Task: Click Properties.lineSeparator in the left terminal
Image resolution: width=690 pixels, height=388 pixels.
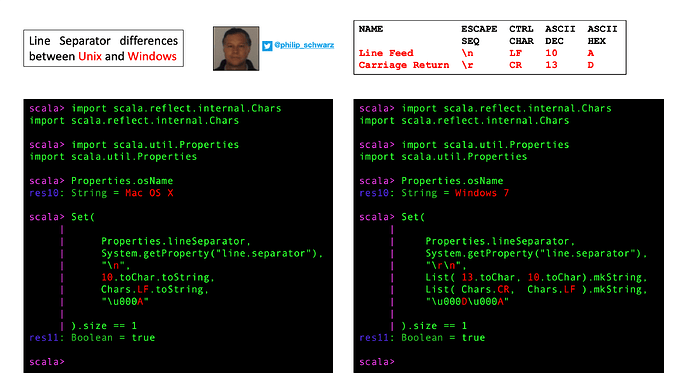Action: point(176,241)
